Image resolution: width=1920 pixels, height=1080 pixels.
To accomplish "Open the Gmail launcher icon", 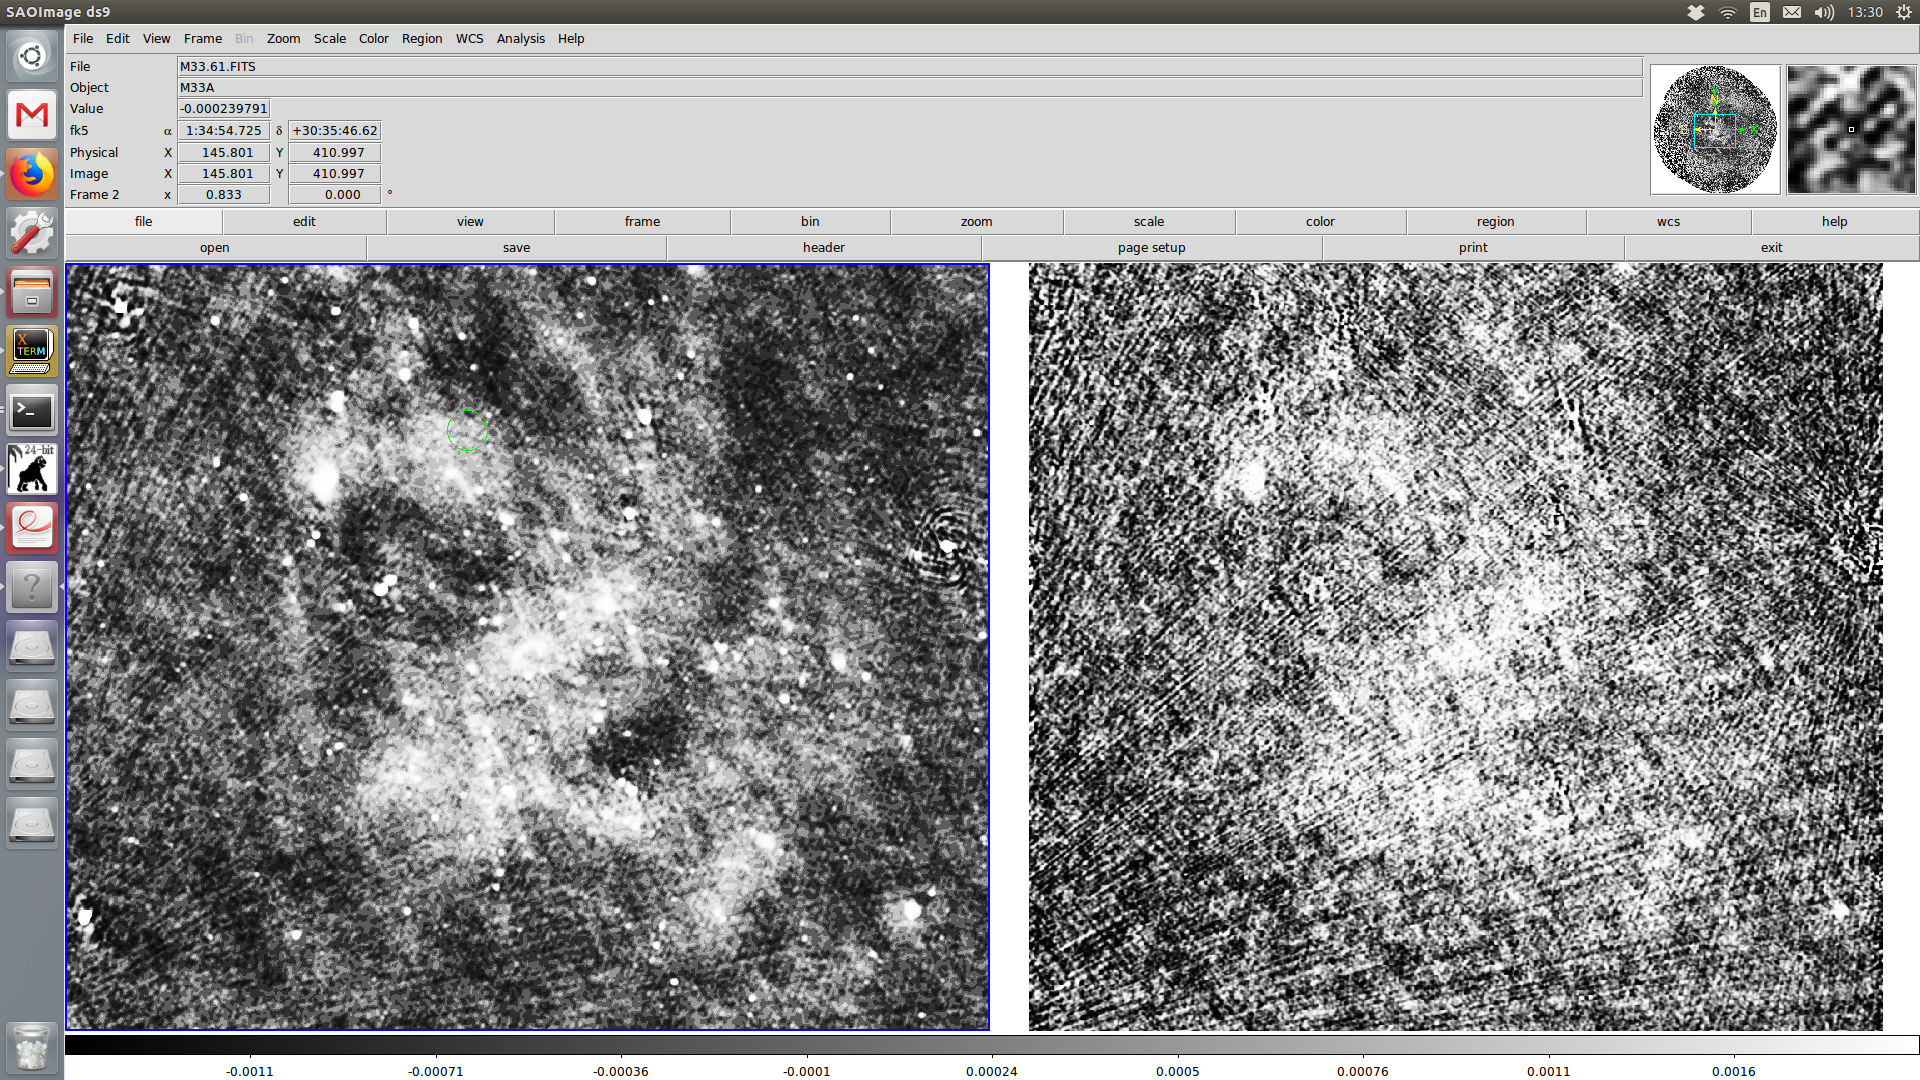I will (32, 115).
